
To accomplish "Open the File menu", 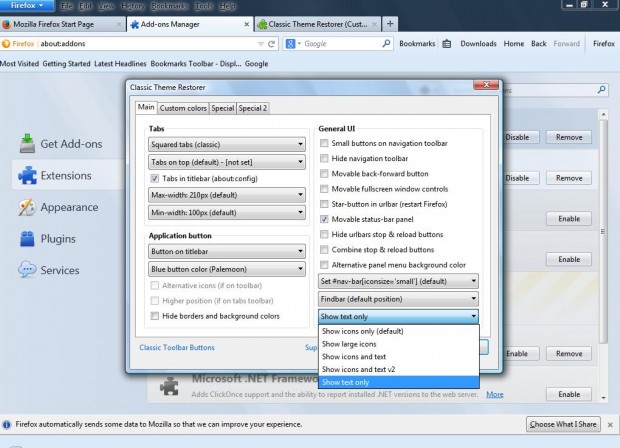I will tap(66, 6).
